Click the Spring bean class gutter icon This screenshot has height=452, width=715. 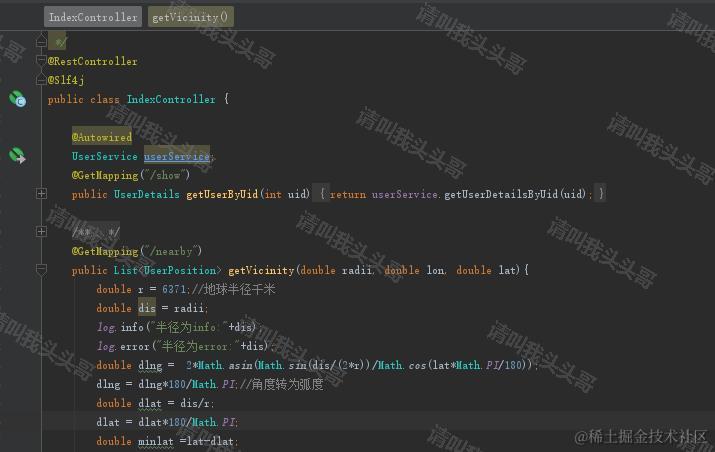click(x=18, y=99)
